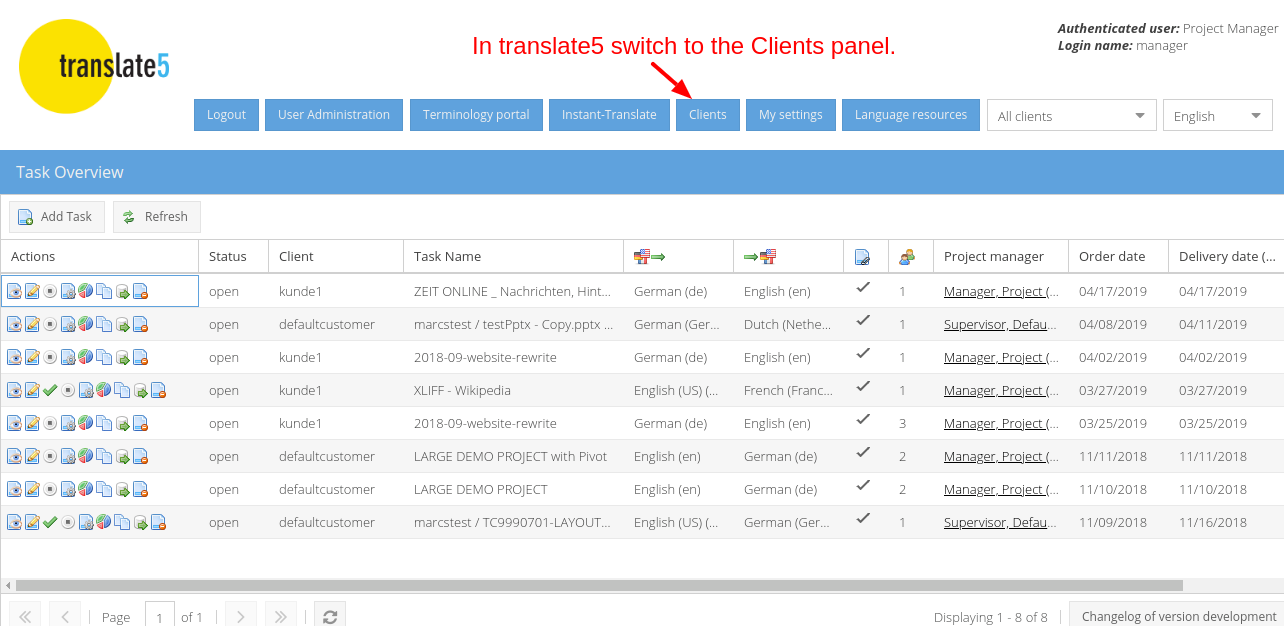End the LARGE DEMO PROJECT with Pivot task

(x=50, y=456)
